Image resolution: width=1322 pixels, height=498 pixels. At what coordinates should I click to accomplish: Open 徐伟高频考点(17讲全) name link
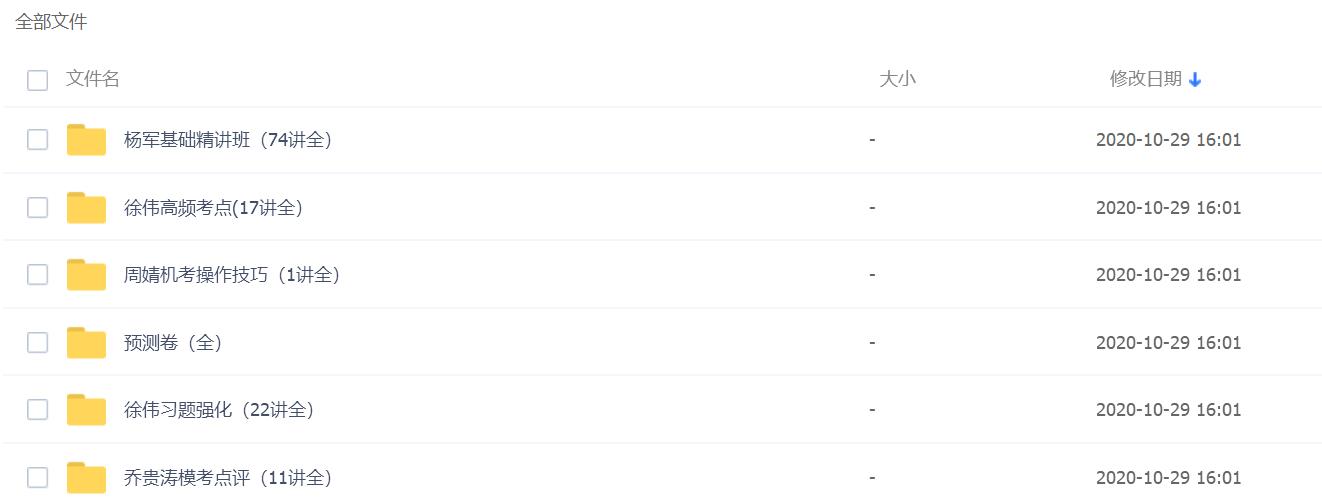213,208
